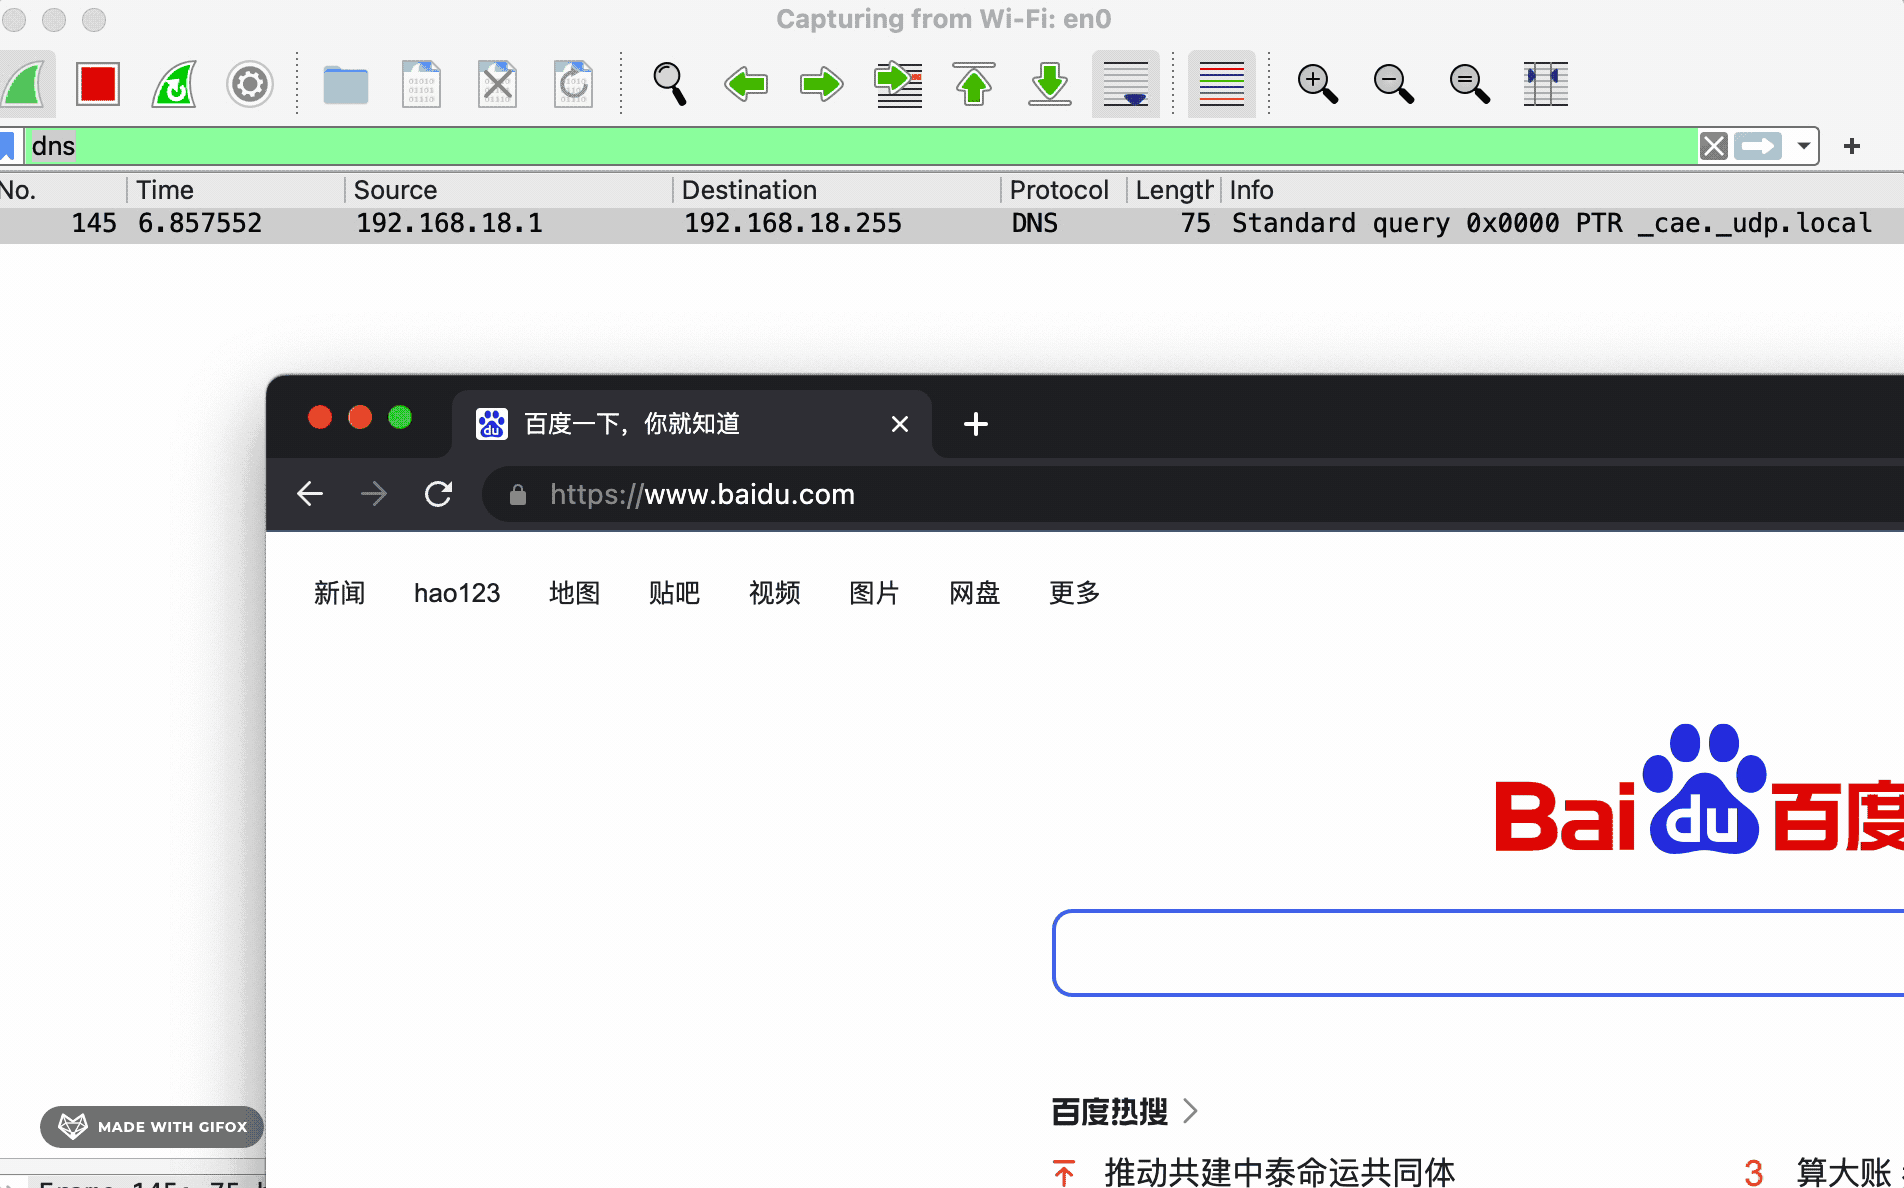Go back in packet history
Image resolution: width=1904 pixels, height=1188 pixels.
tap(746, 84)
